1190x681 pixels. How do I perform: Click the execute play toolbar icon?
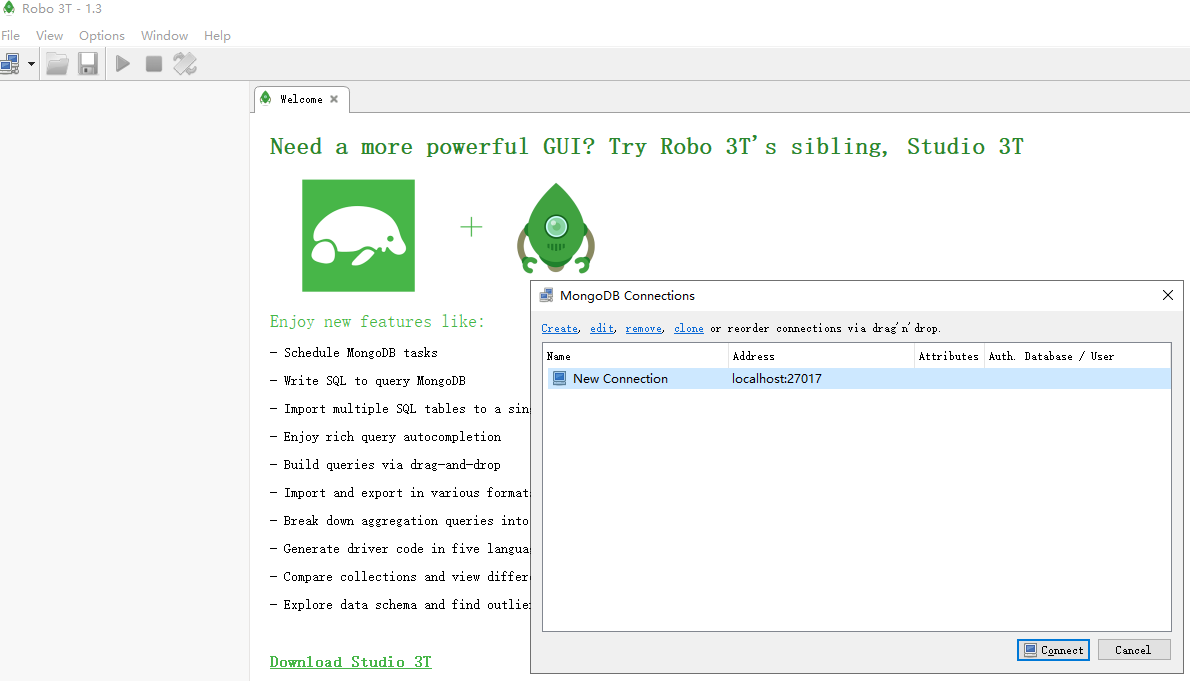click(x=123, y=64)
